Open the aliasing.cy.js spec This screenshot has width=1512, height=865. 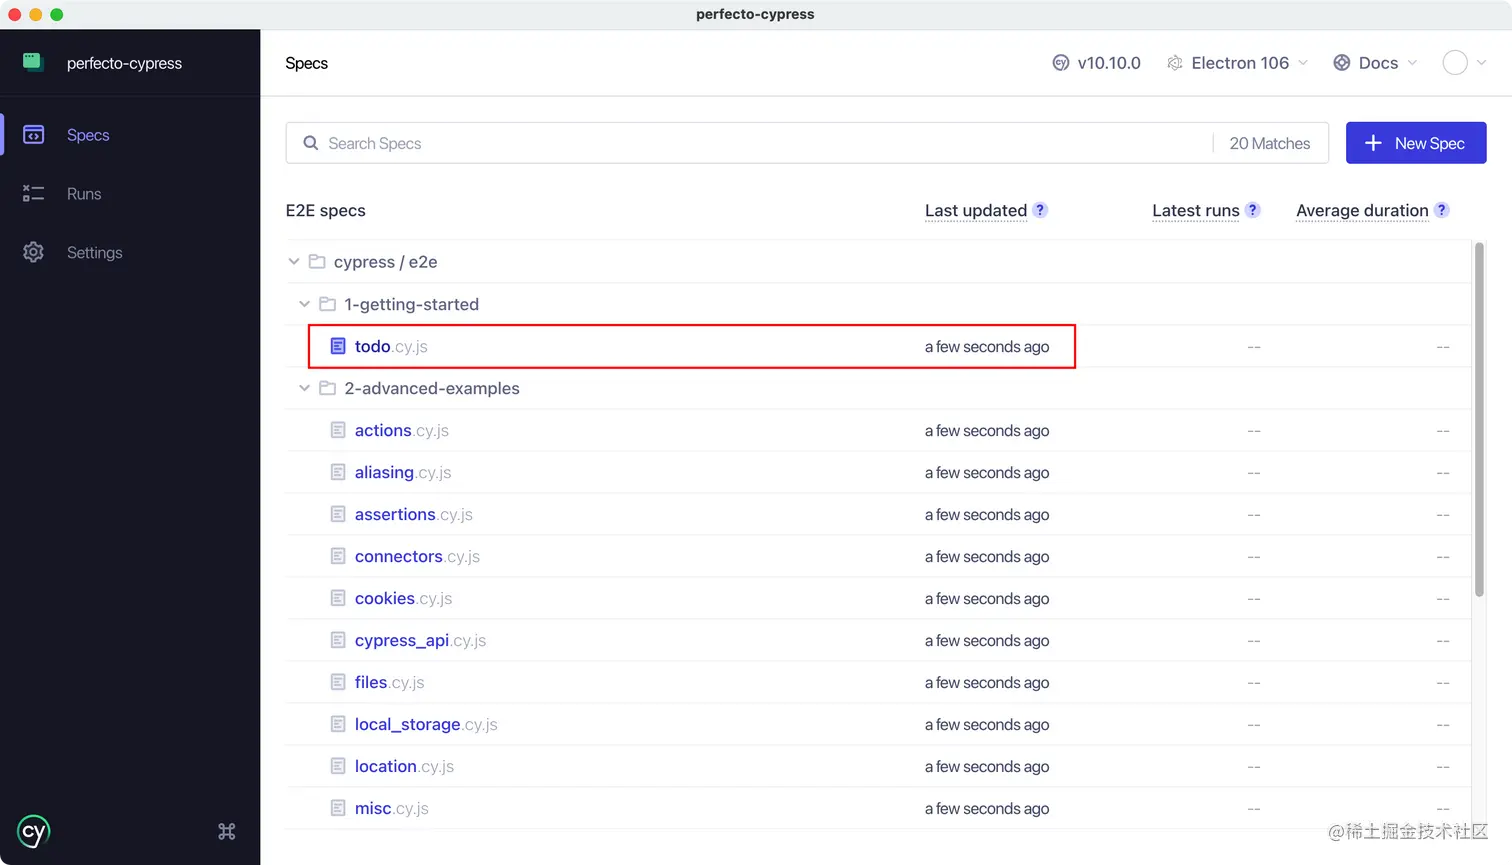[x=403, y=472]
